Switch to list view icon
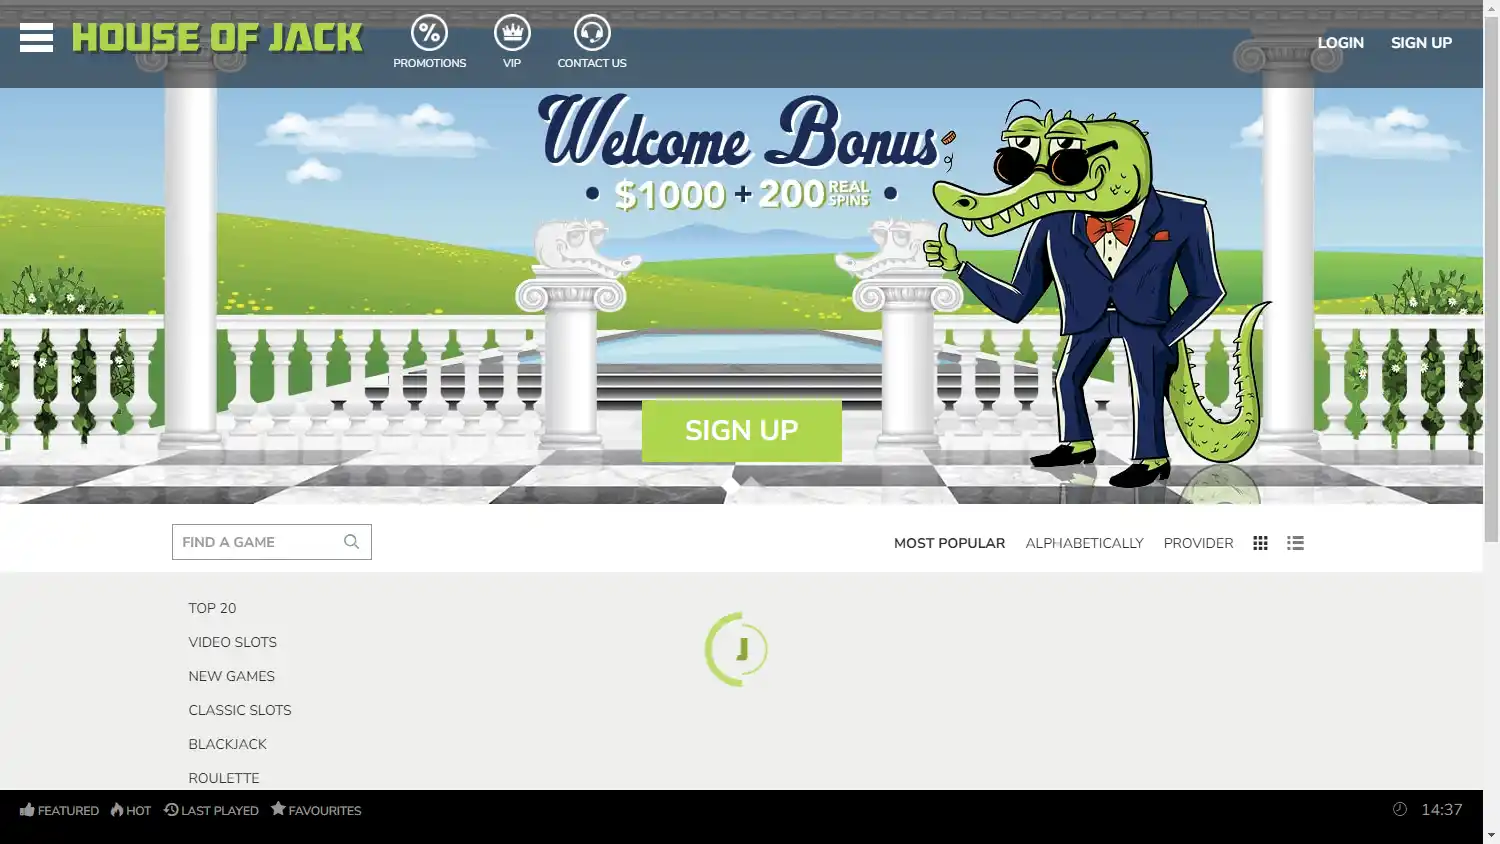 coord(1295,543)
